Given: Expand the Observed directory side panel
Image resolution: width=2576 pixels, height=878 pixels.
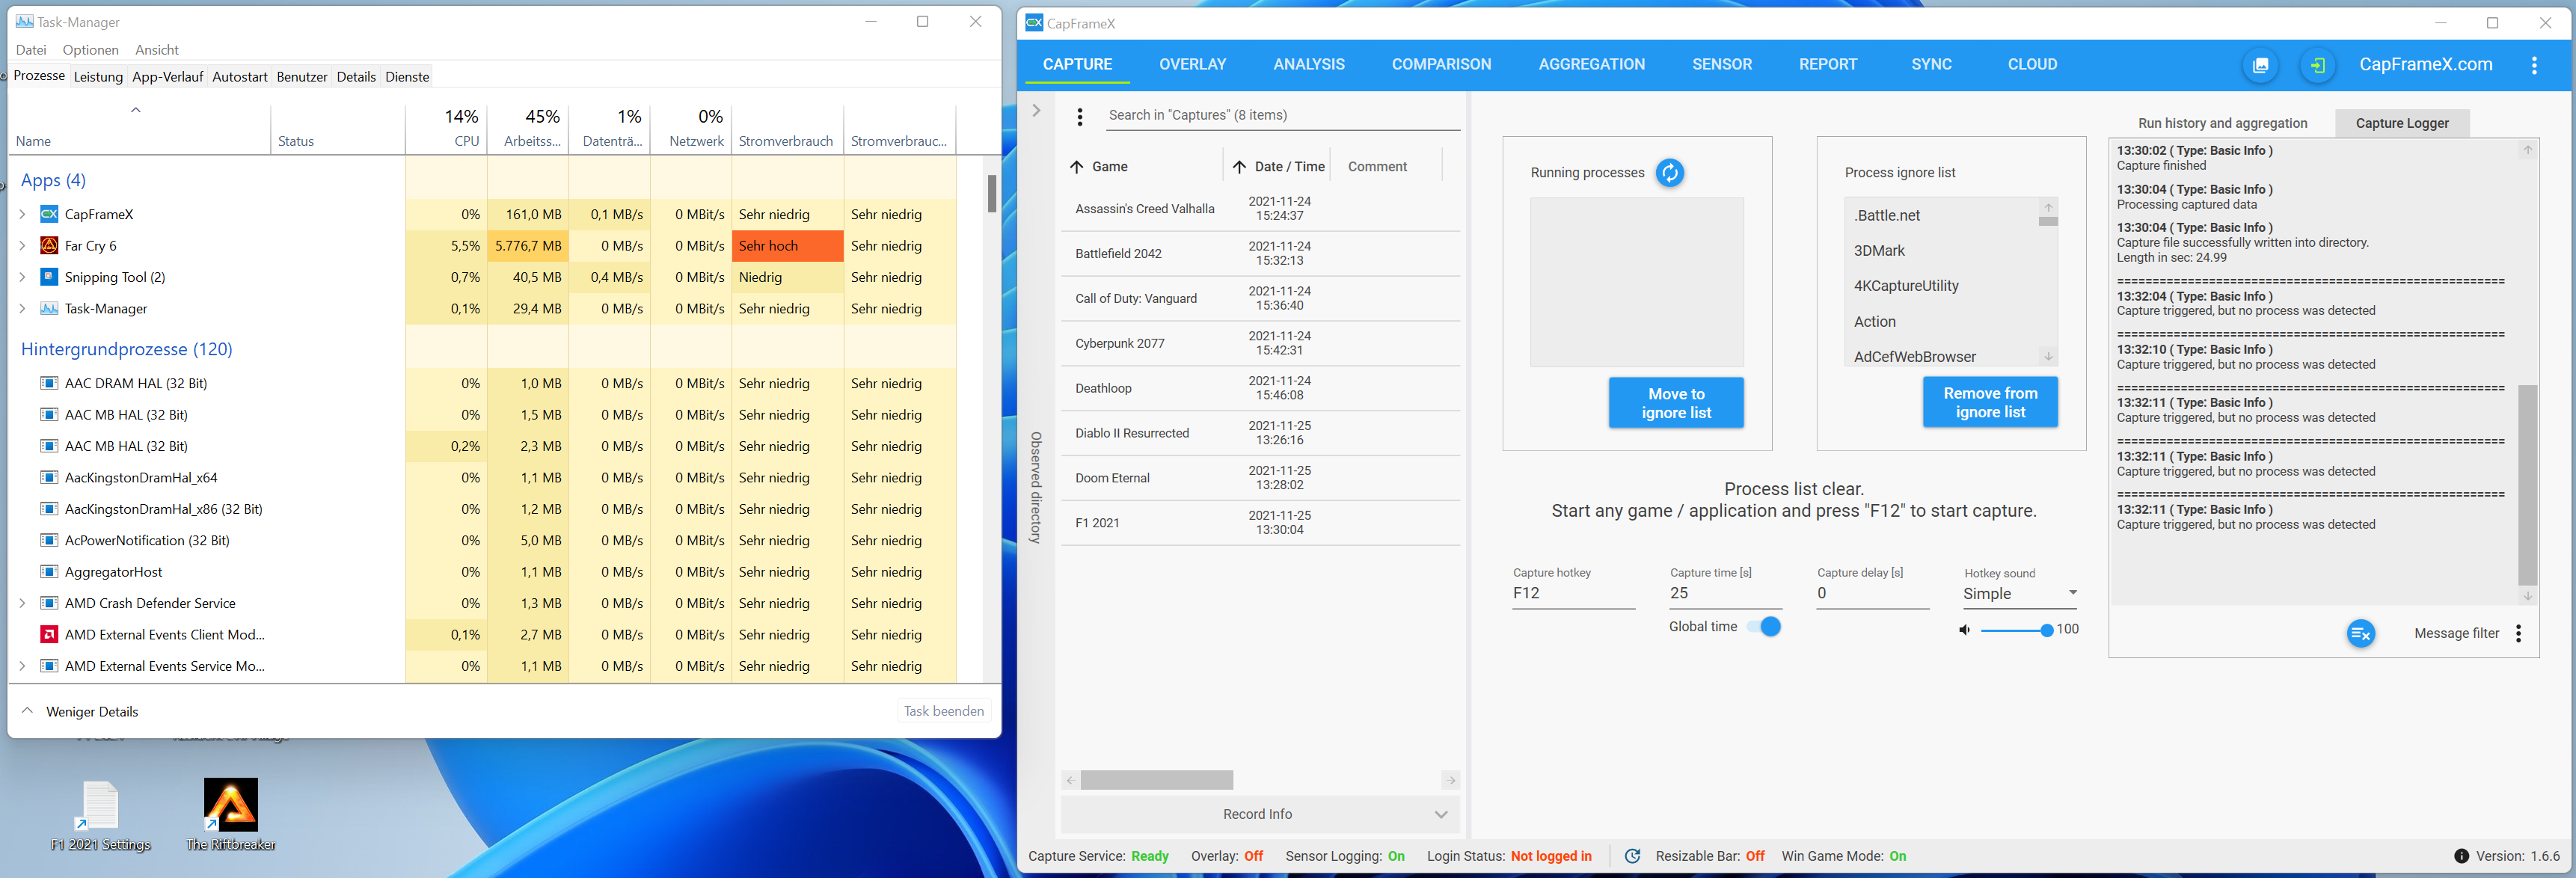Looking at the screenshot, I should (1036, 111).
